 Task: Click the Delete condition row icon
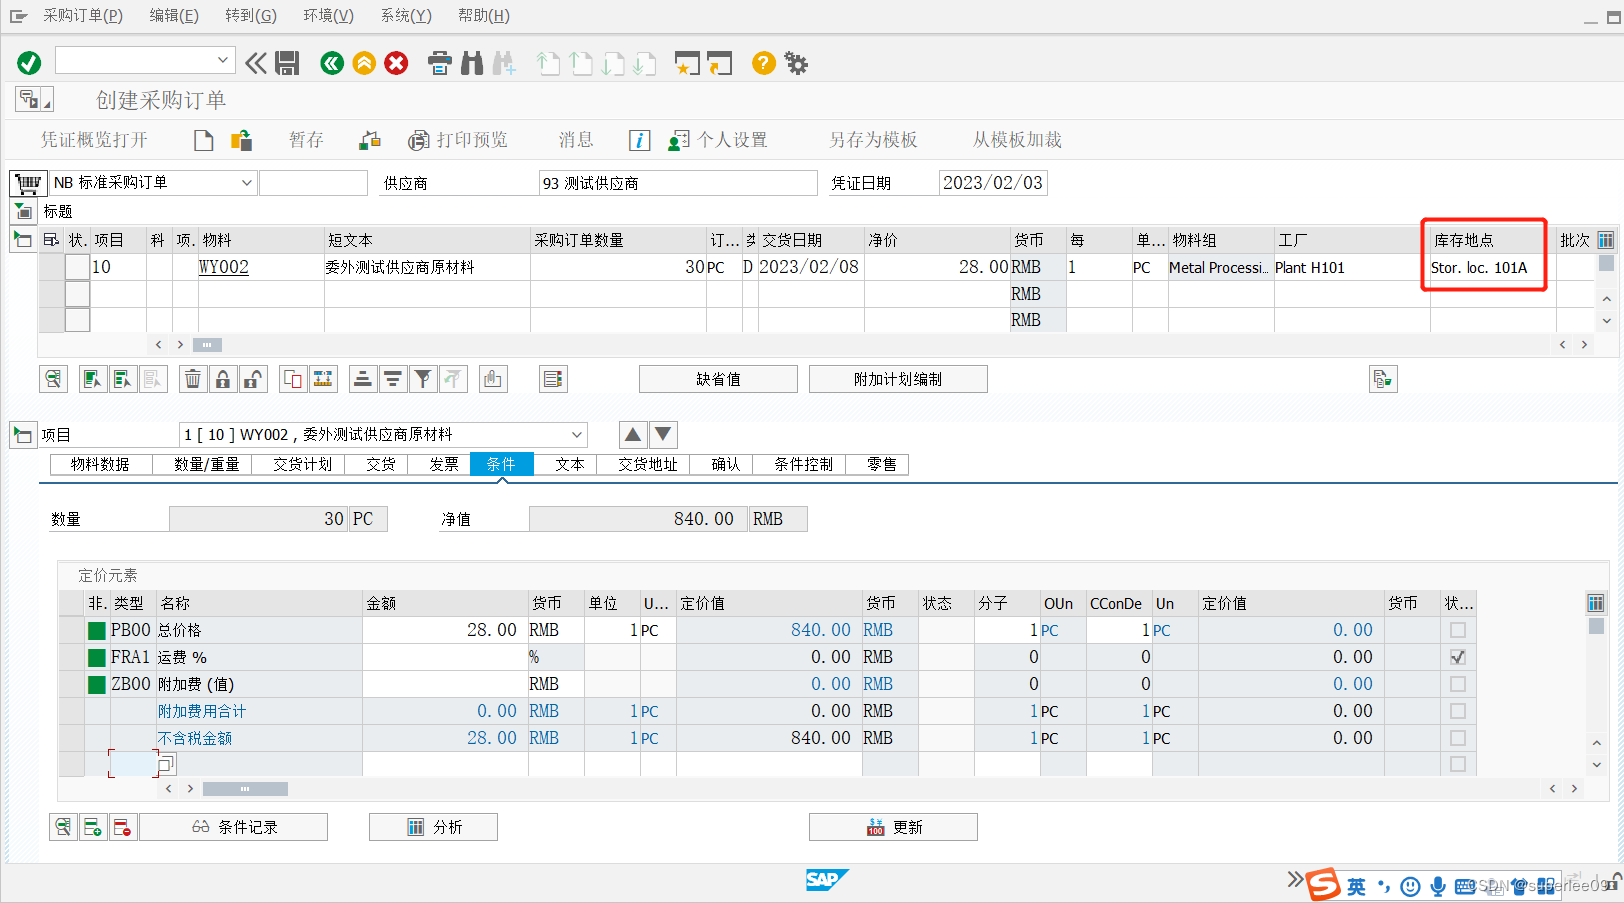pos(122,827)
